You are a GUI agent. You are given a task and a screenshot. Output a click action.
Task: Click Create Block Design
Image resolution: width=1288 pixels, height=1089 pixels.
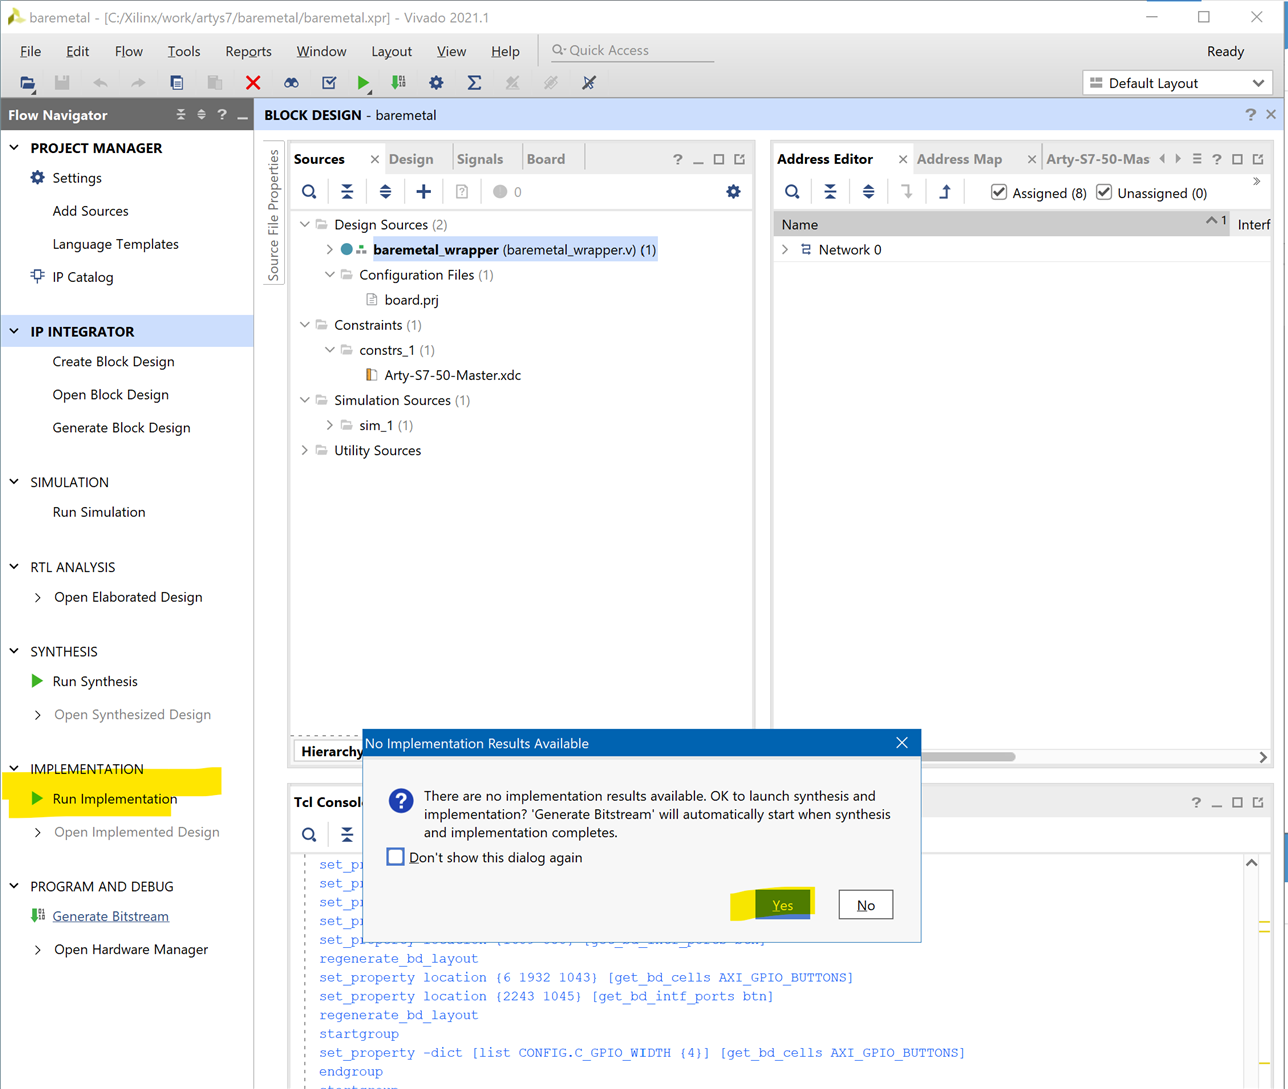(x=113, y=362)
